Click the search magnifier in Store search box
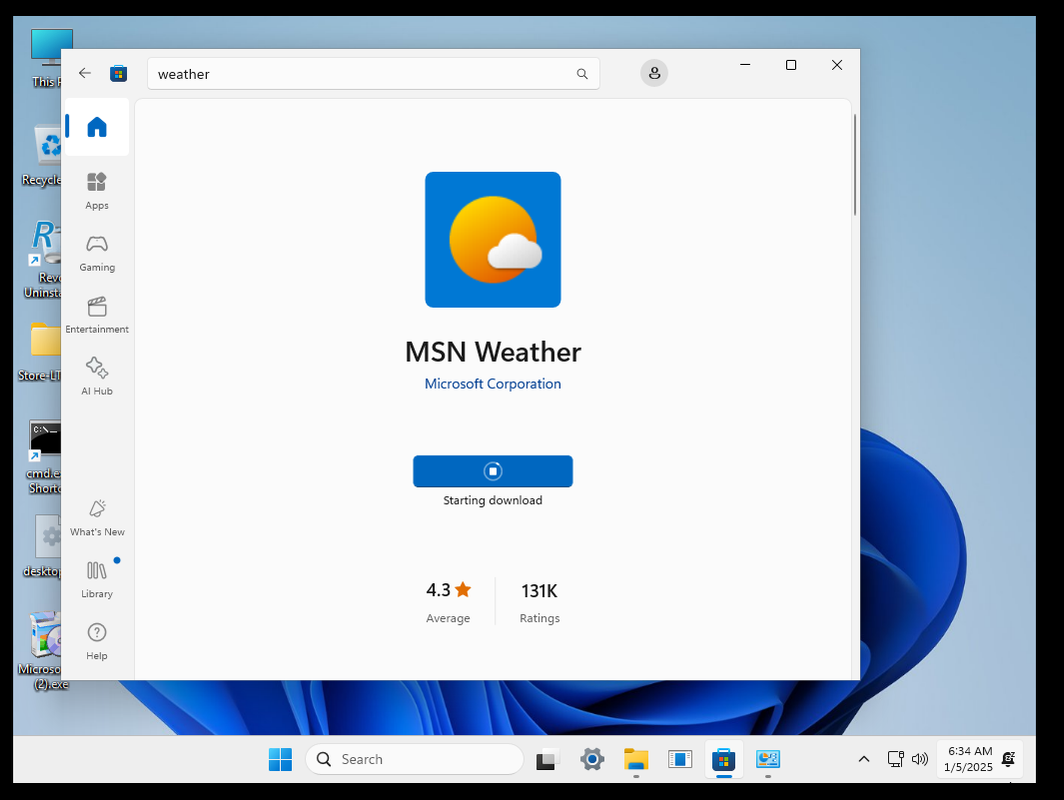Screen dimensions: 1064x800 582,74
